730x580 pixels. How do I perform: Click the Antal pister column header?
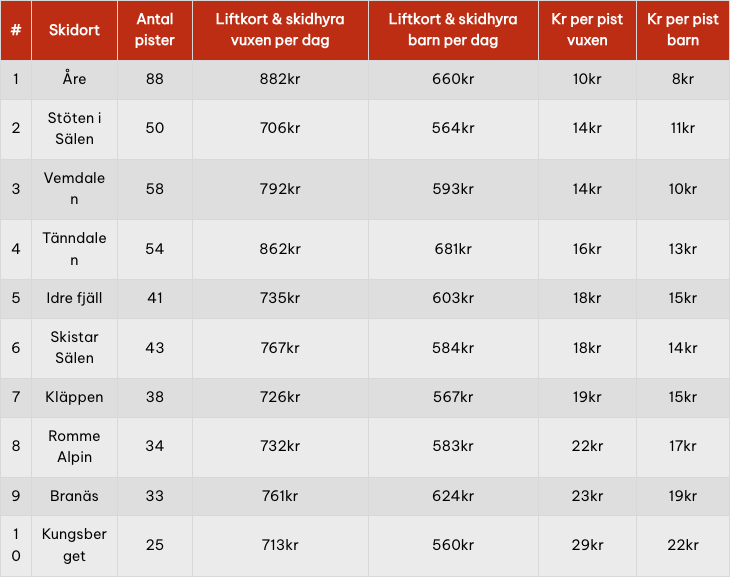click(154, 30)
